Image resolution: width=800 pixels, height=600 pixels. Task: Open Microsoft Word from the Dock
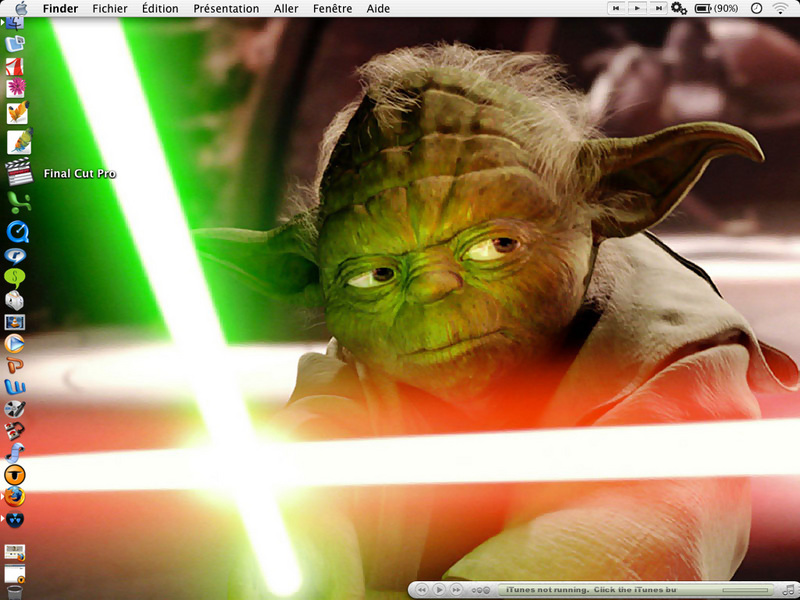[x=15, y=387]
